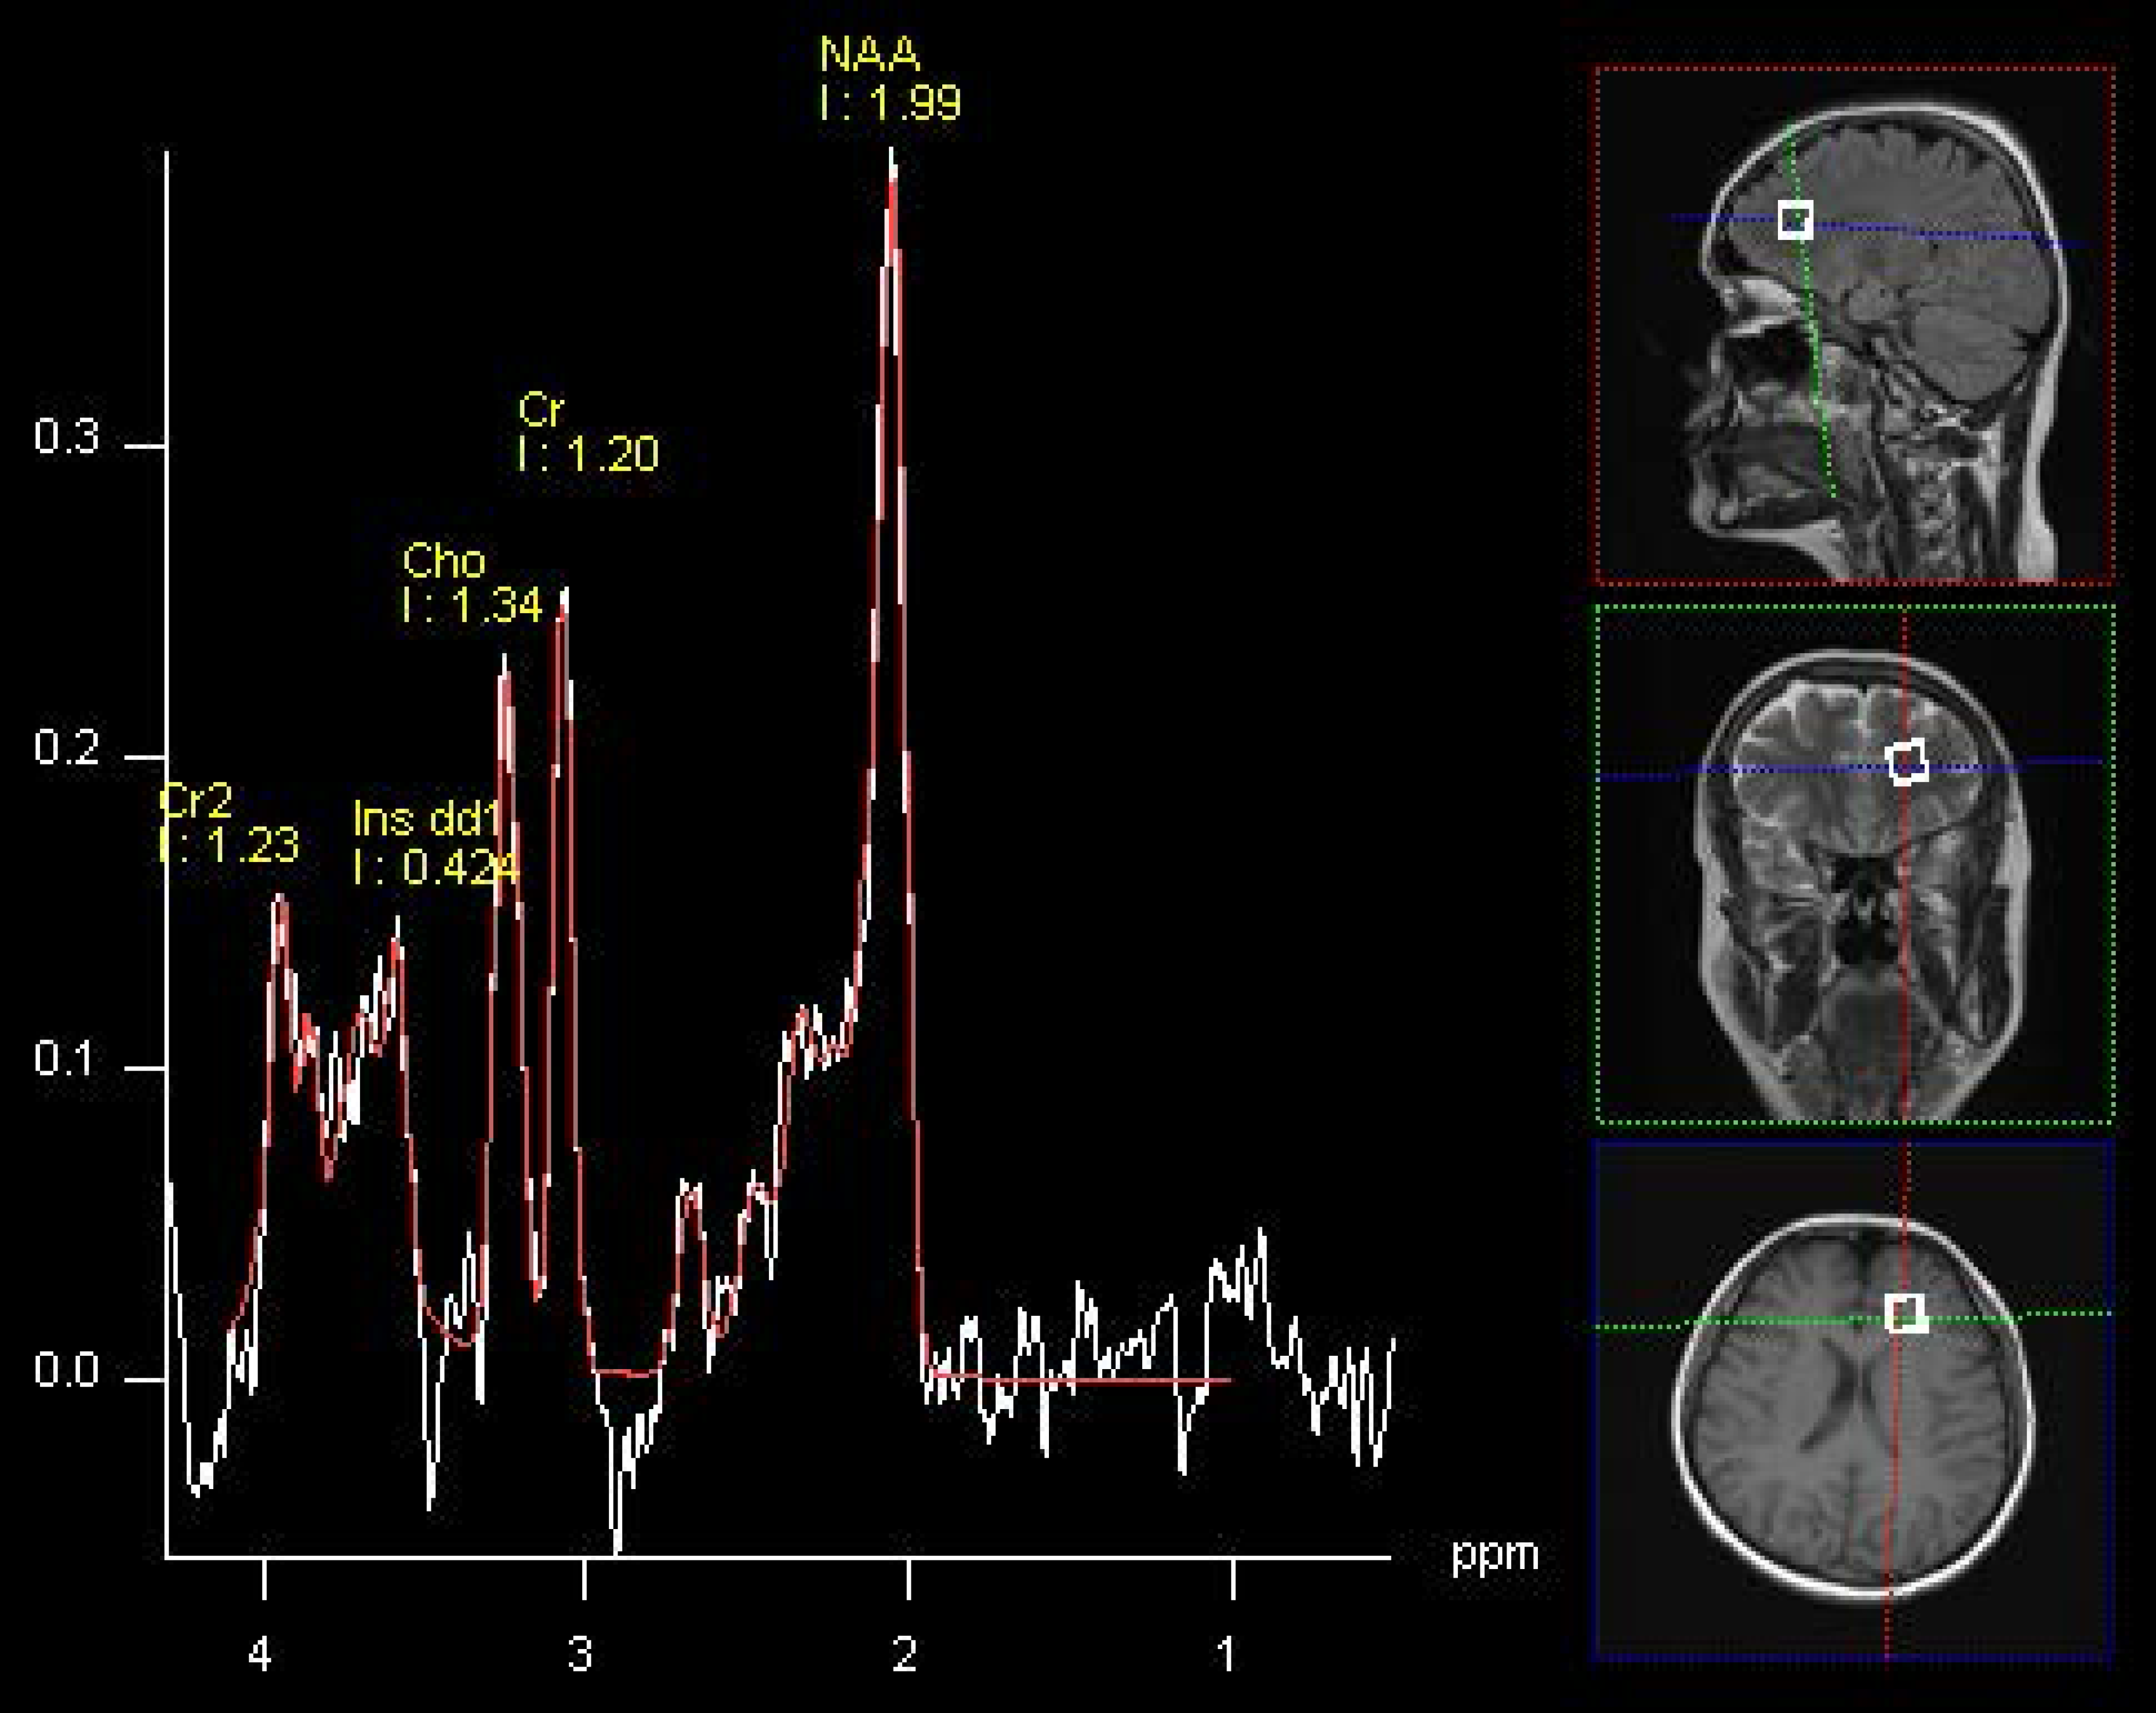Image resolution: width=2156 pixels, height=1713 pixels.
Task: Open the coronal MRI localizer thumbnail
Action: click(x=1854, y=864)
